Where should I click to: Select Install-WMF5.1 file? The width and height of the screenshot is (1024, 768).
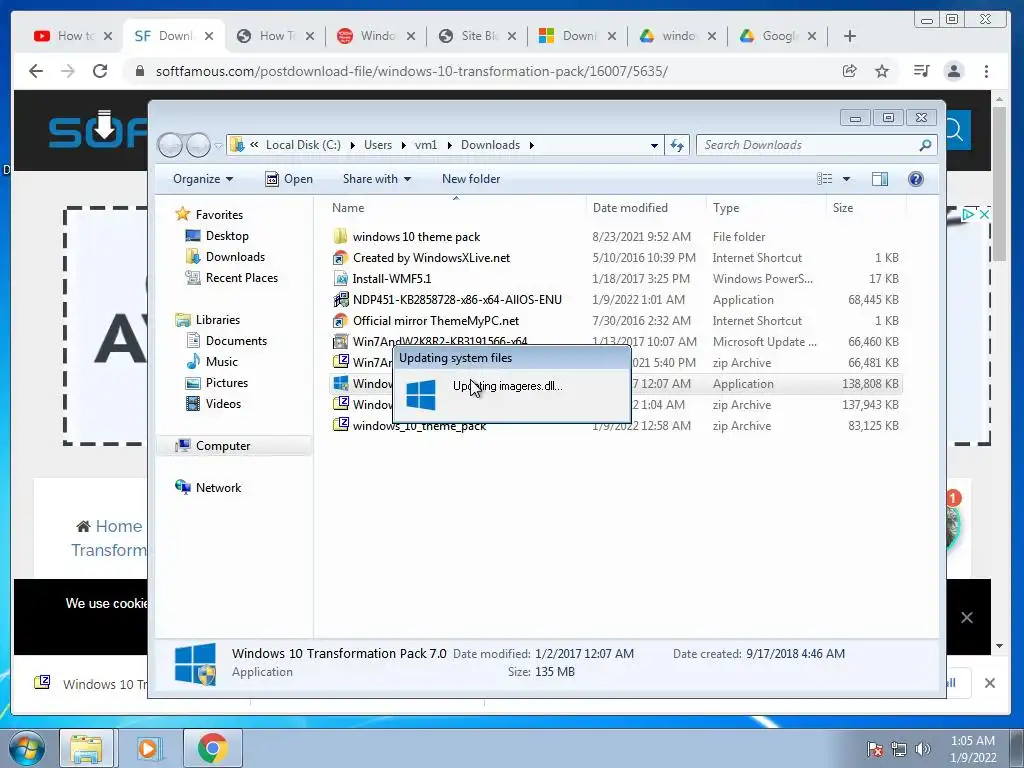coord(392,279)
